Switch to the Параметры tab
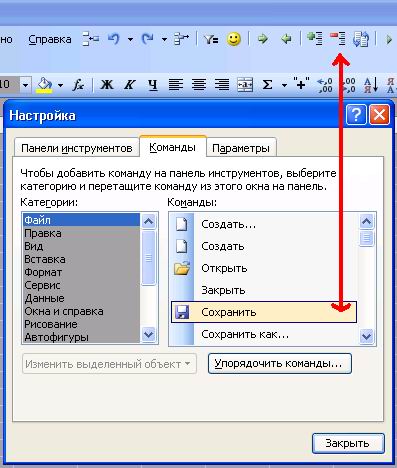 coord(241,148)
